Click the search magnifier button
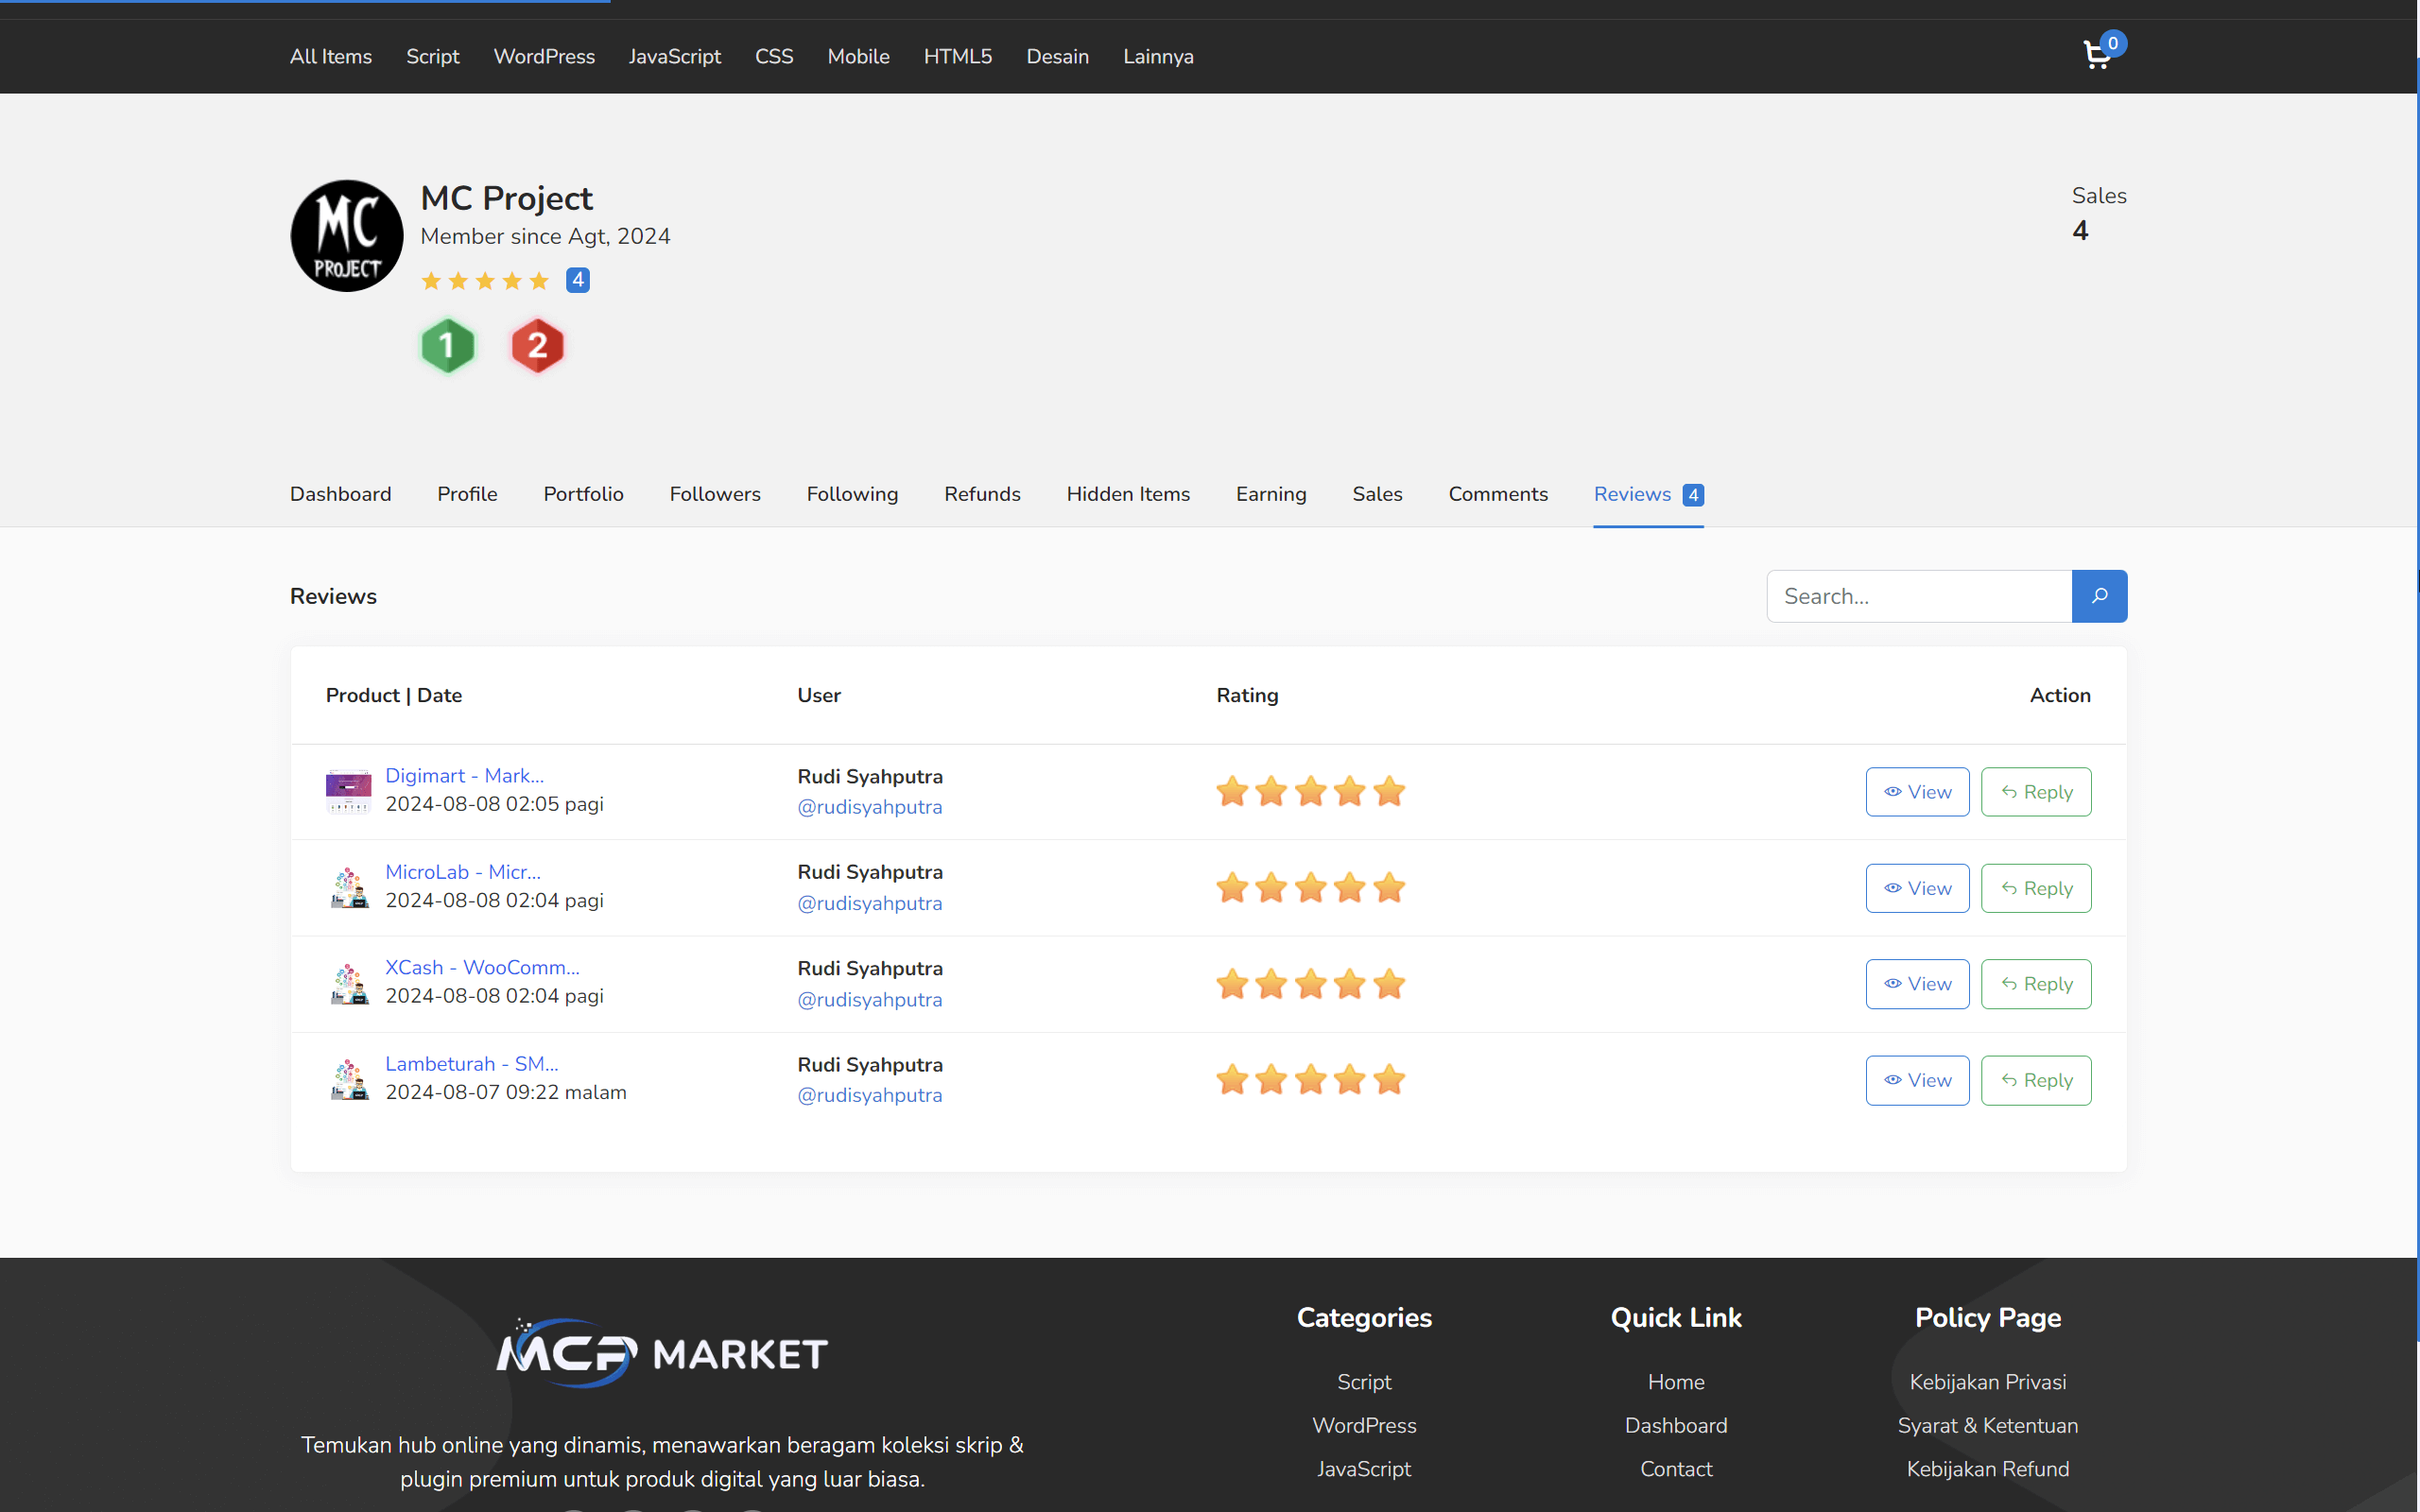The image size is (2420, 1512). click(2099, 596)
